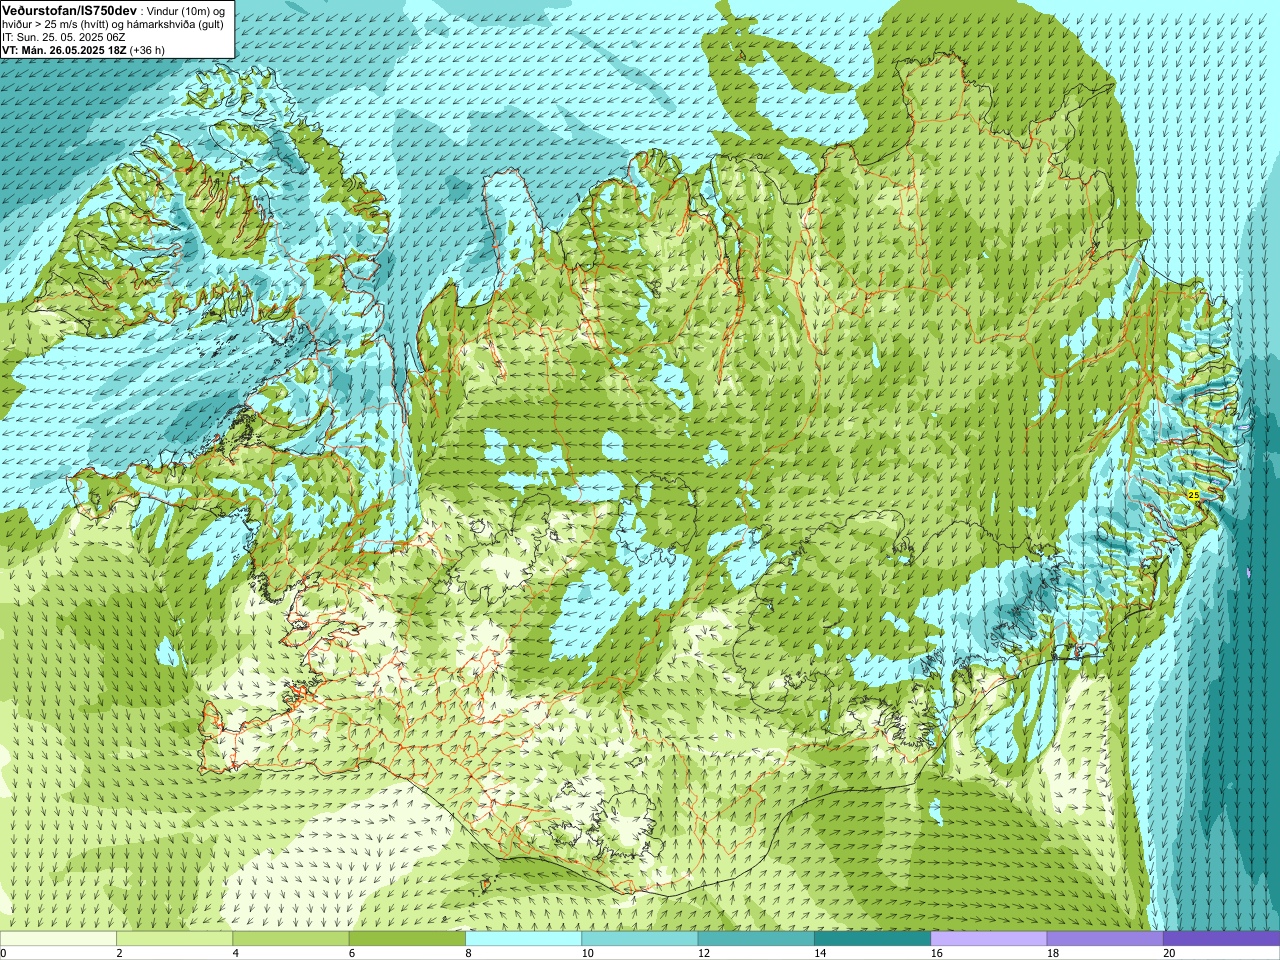
Task: Select the 16–18 m/s lavender legend color
Action: [x=988, y=939]
